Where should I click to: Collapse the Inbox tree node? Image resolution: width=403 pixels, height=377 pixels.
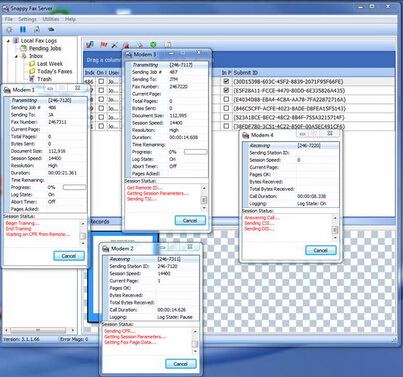[16, 56]
